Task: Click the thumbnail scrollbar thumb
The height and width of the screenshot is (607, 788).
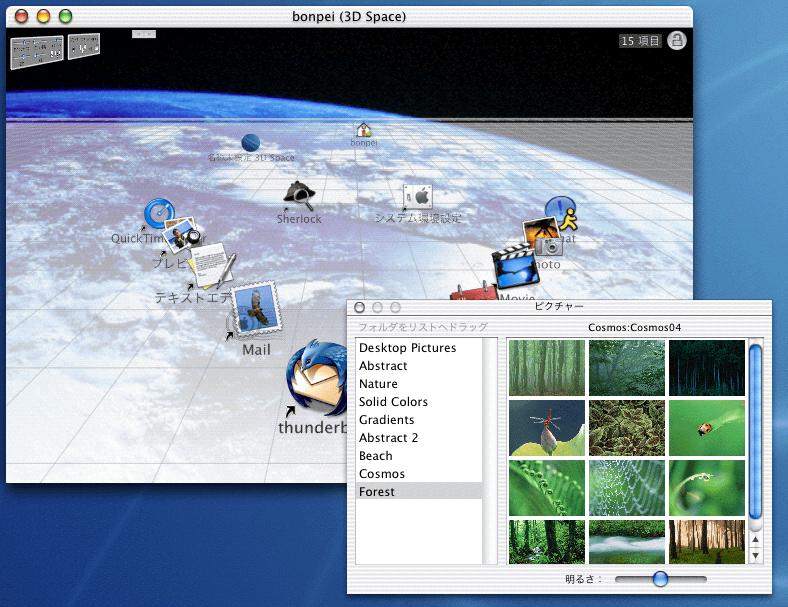Action: pos(755,433)
